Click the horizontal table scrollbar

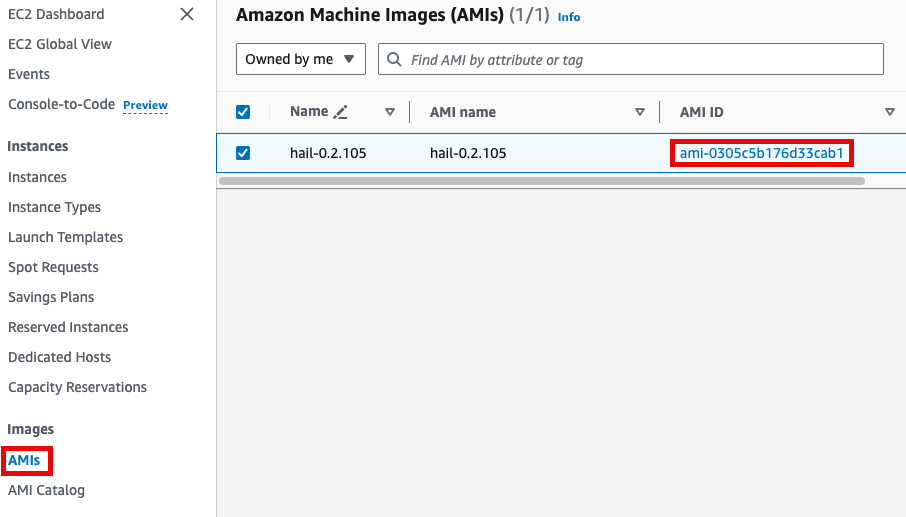[x=542, y=181]
